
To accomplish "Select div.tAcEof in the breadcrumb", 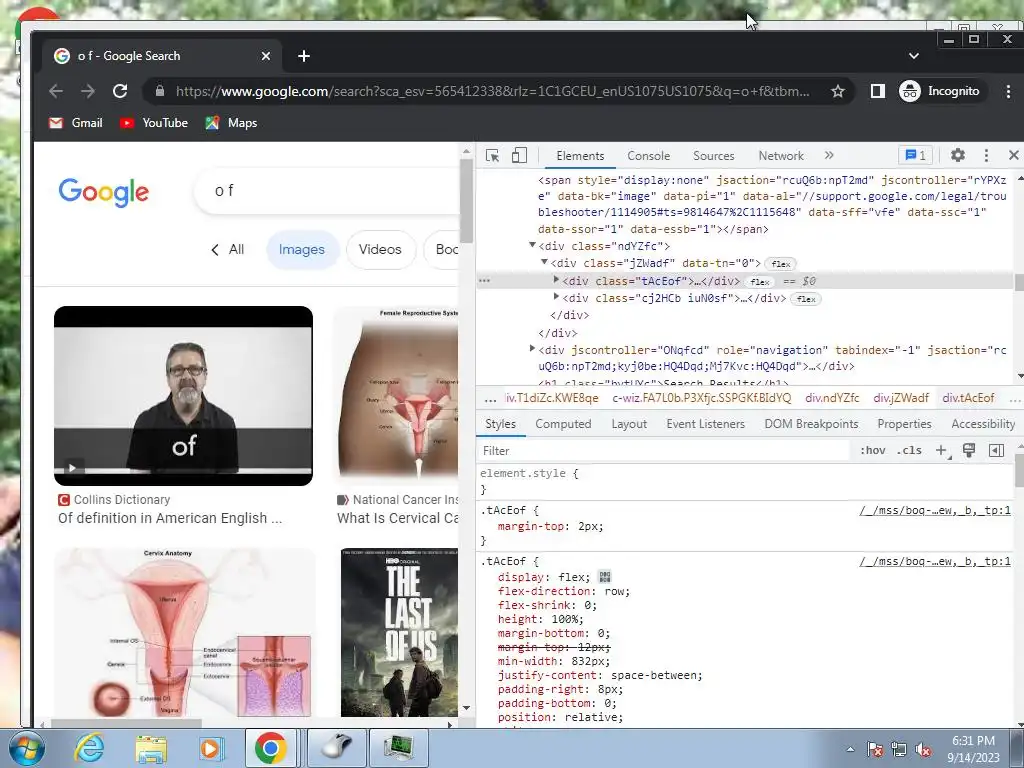I will [x=968, y=398].
